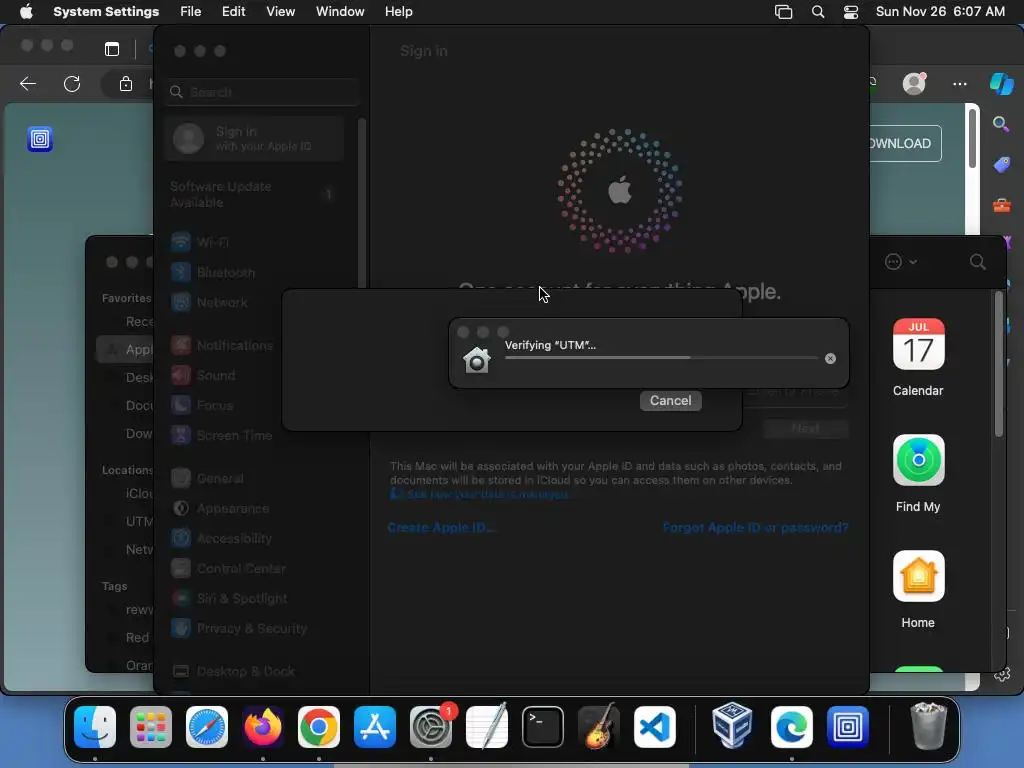The width and height of the screenshot is (1024, 768).
Task: Click the UTM logo on the web page
Action: 40,139
